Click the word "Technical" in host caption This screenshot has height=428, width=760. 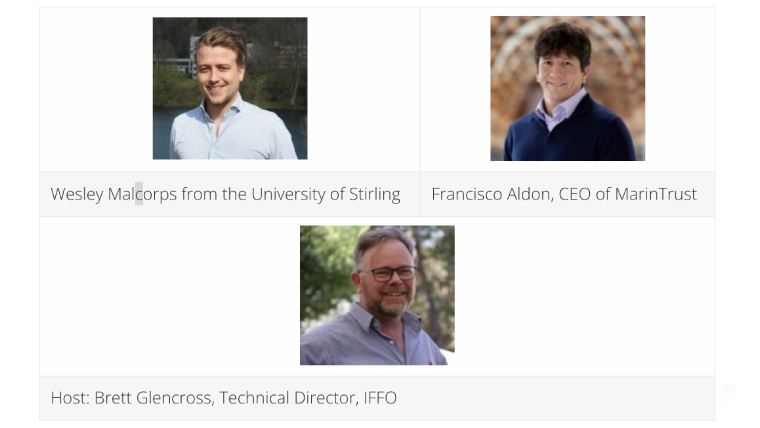click(256, 398)
